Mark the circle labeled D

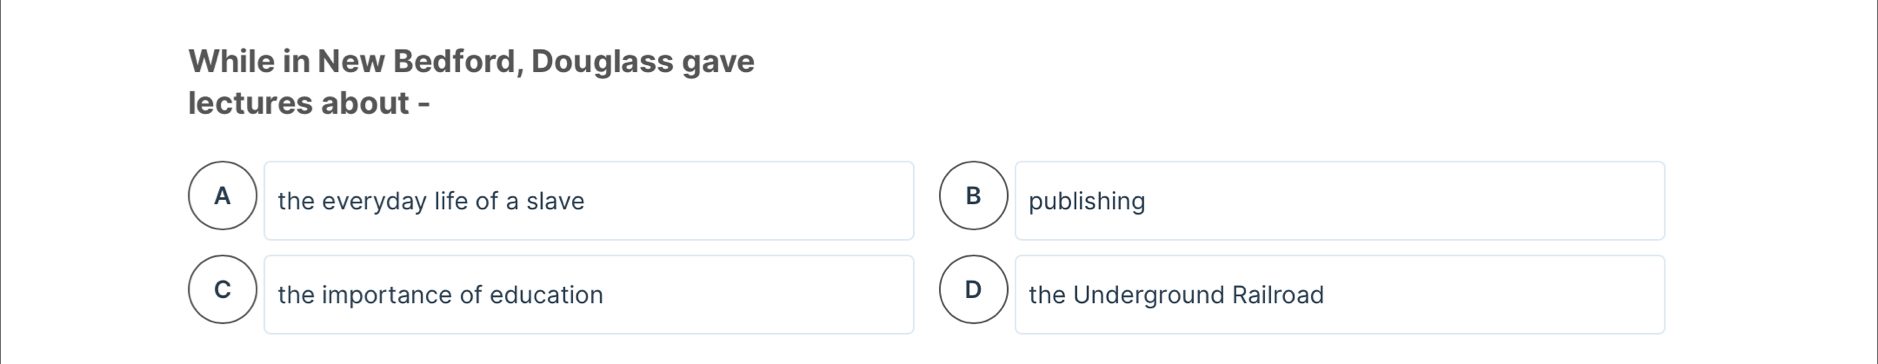tap(974, 290)
